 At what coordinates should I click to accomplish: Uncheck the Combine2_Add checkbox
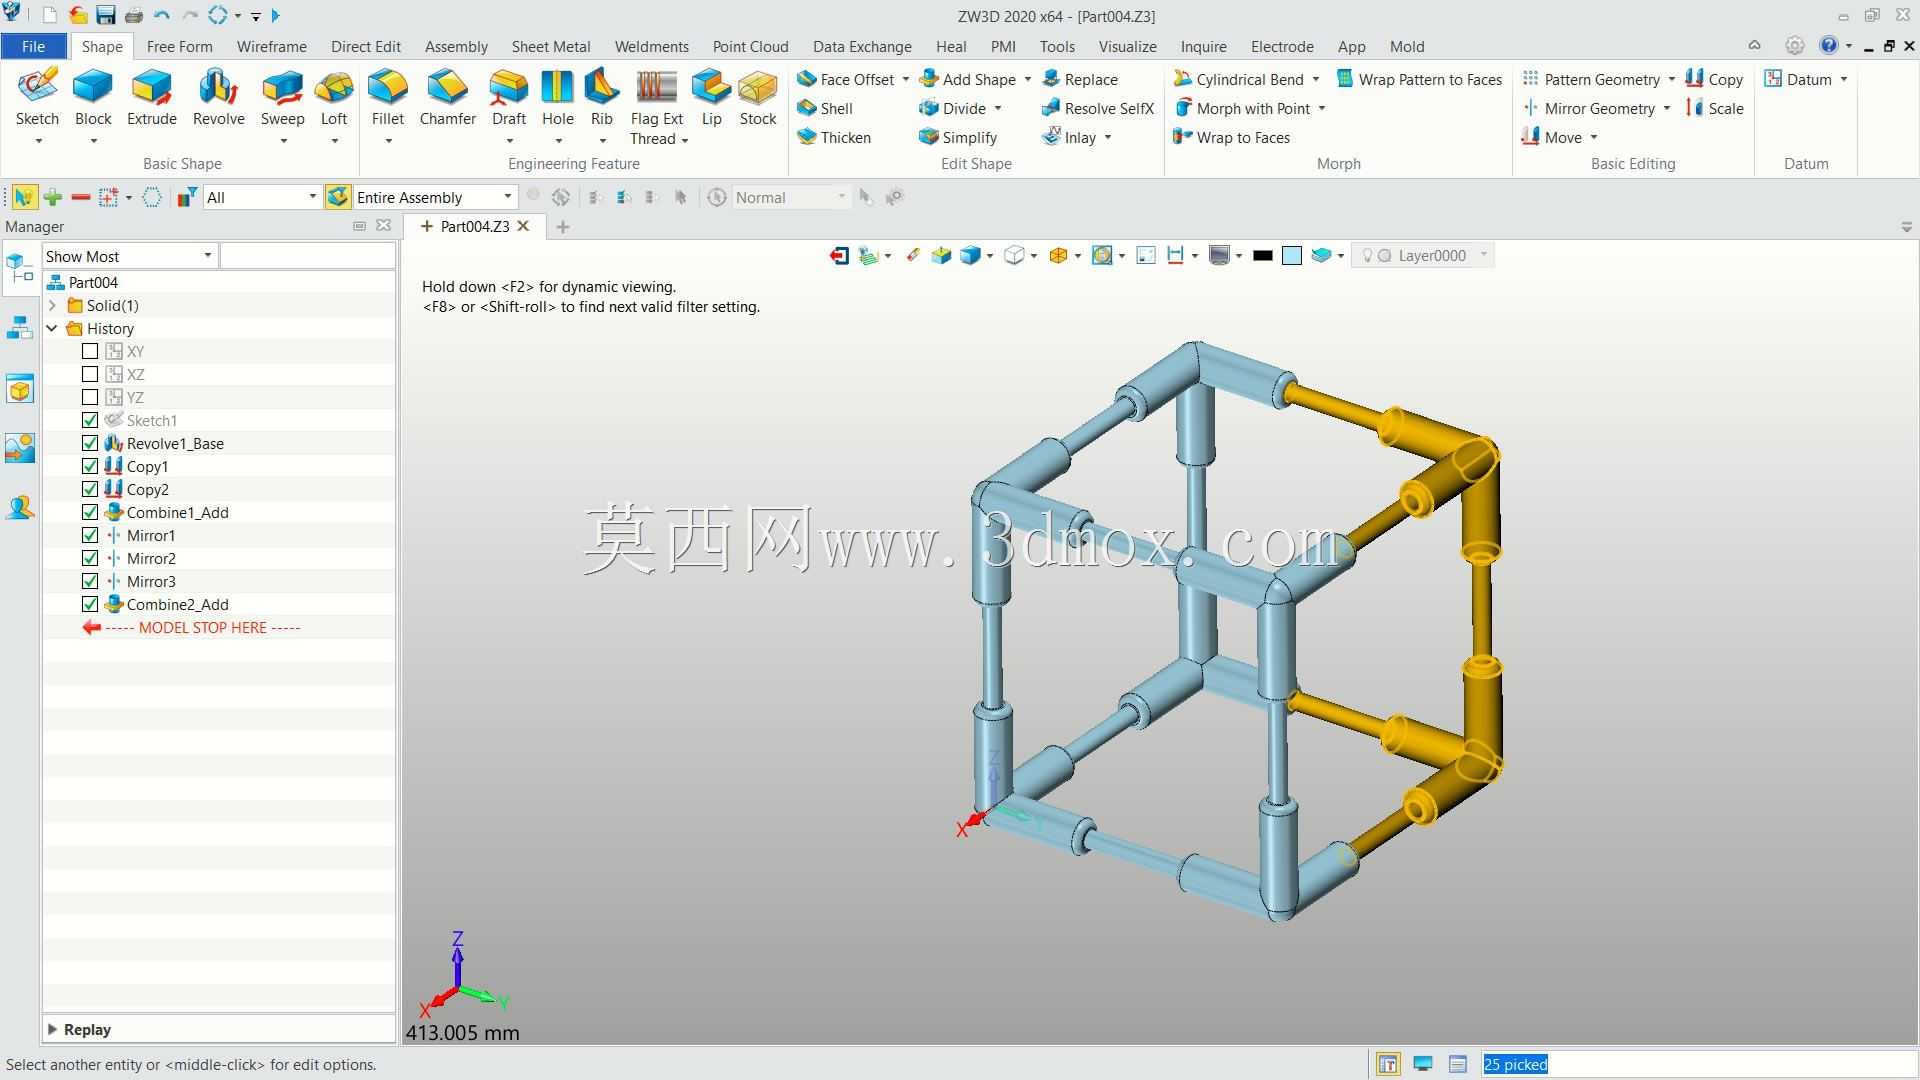[x=90, y=604]
